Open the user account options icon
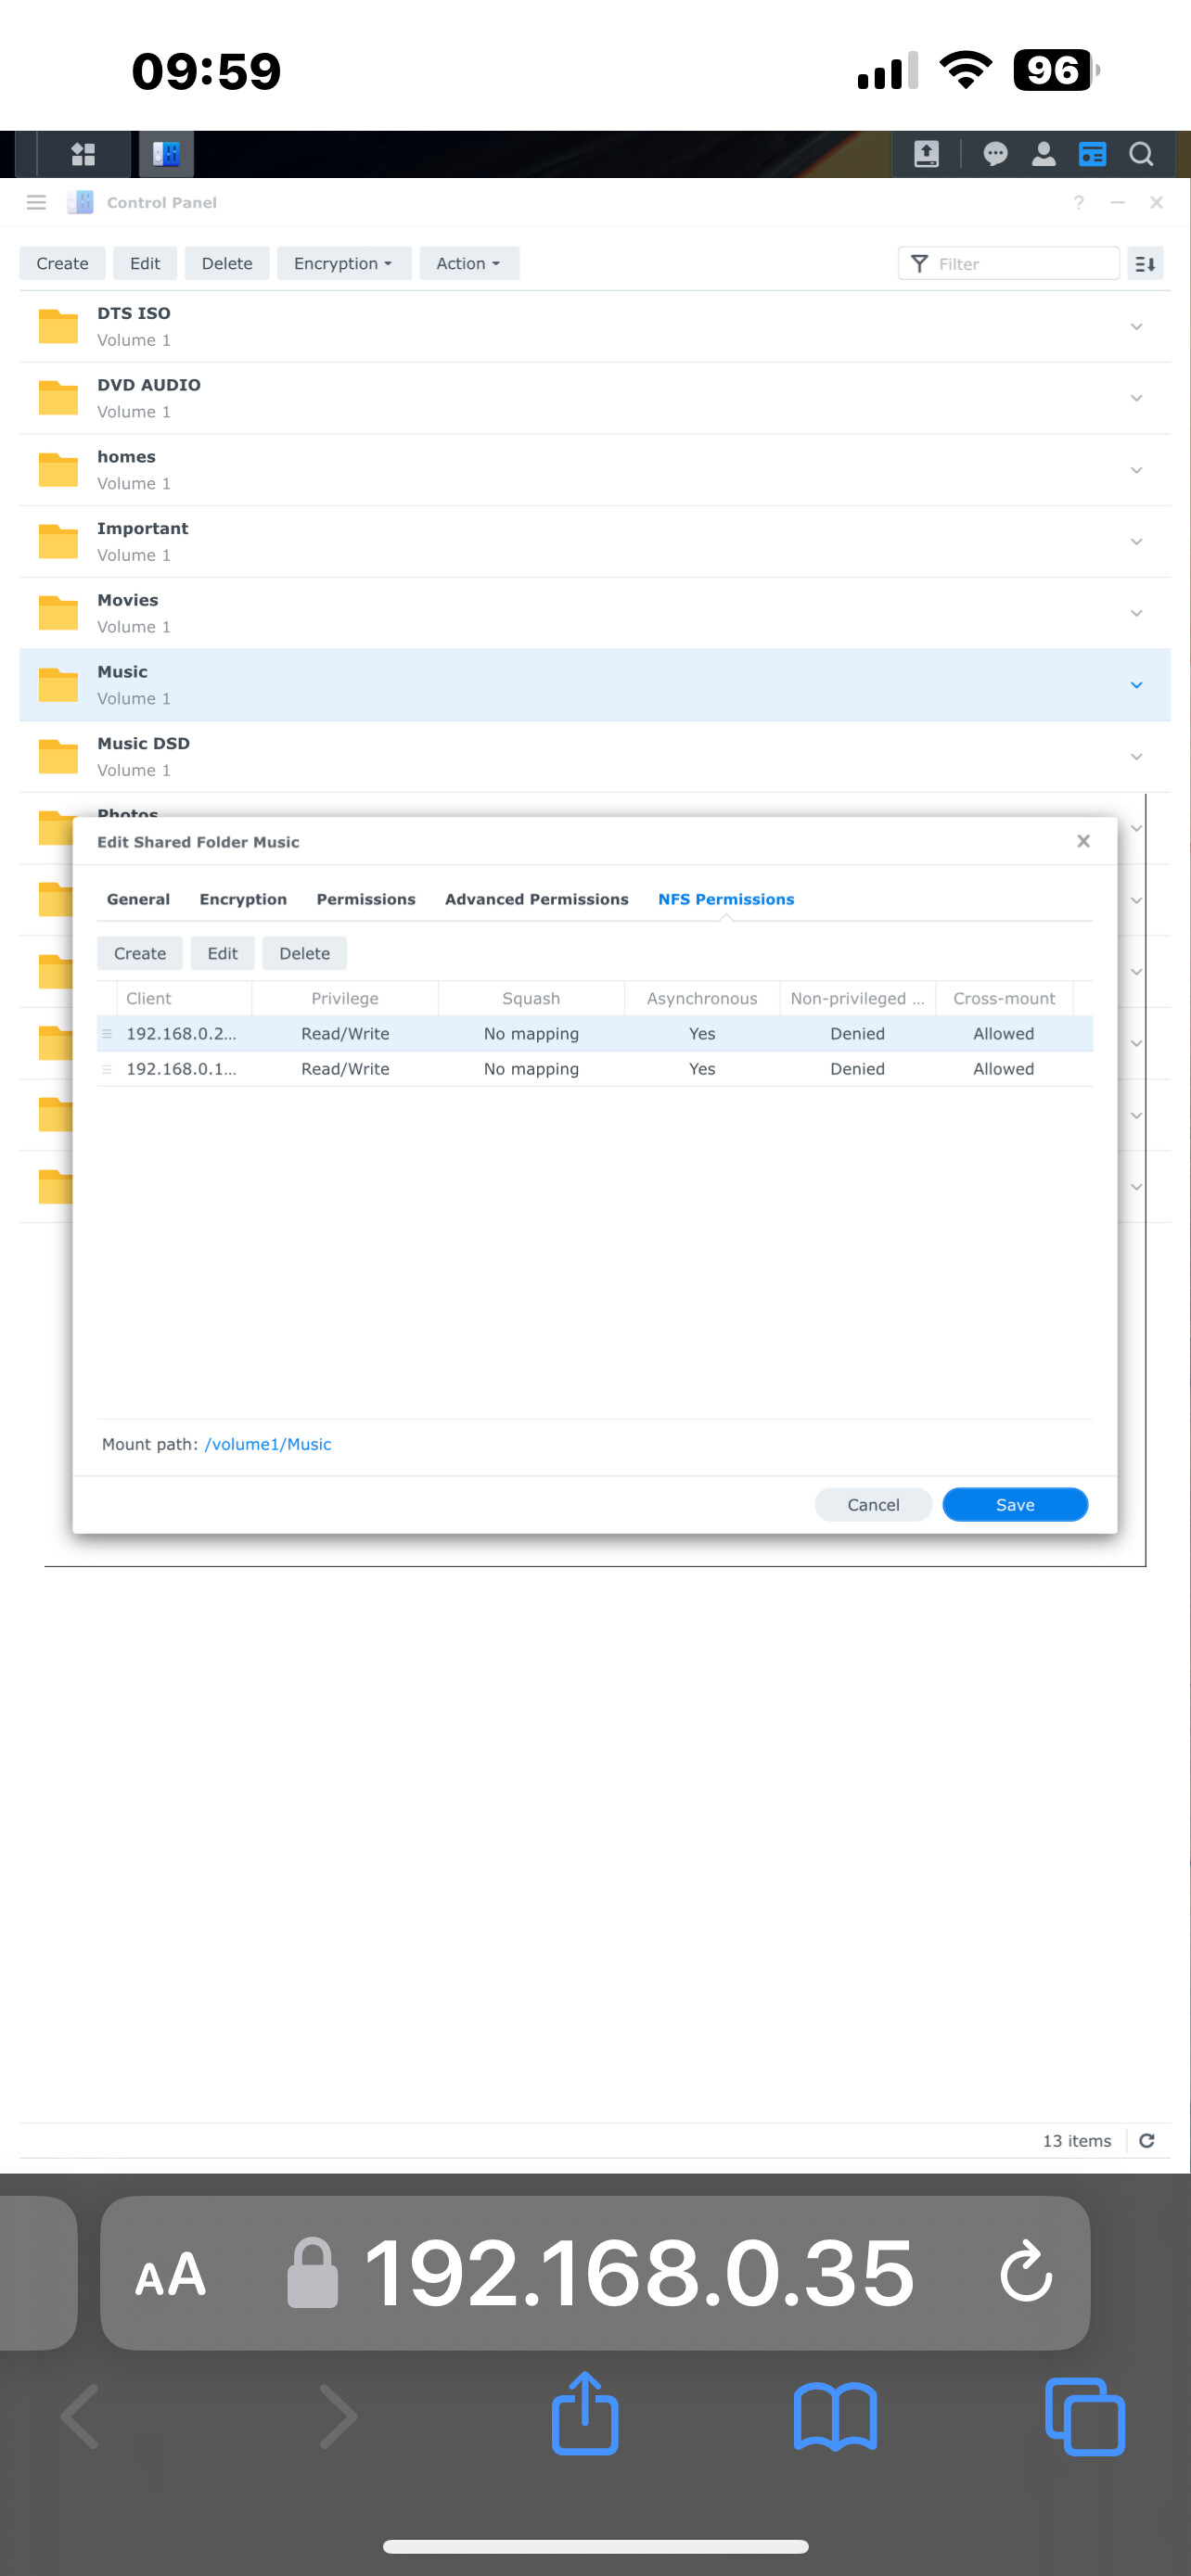Screen dimensions: 1191x2576 1043,154
